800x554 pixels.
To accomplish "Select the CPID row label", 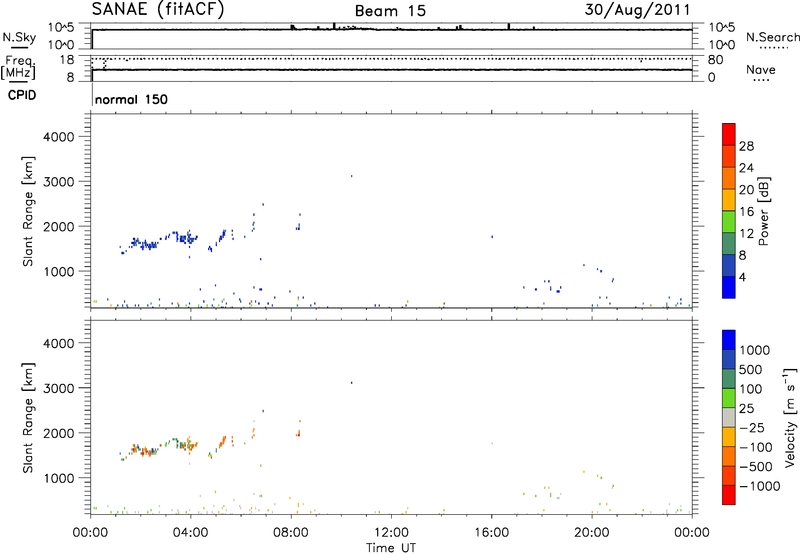I will 22,95.
